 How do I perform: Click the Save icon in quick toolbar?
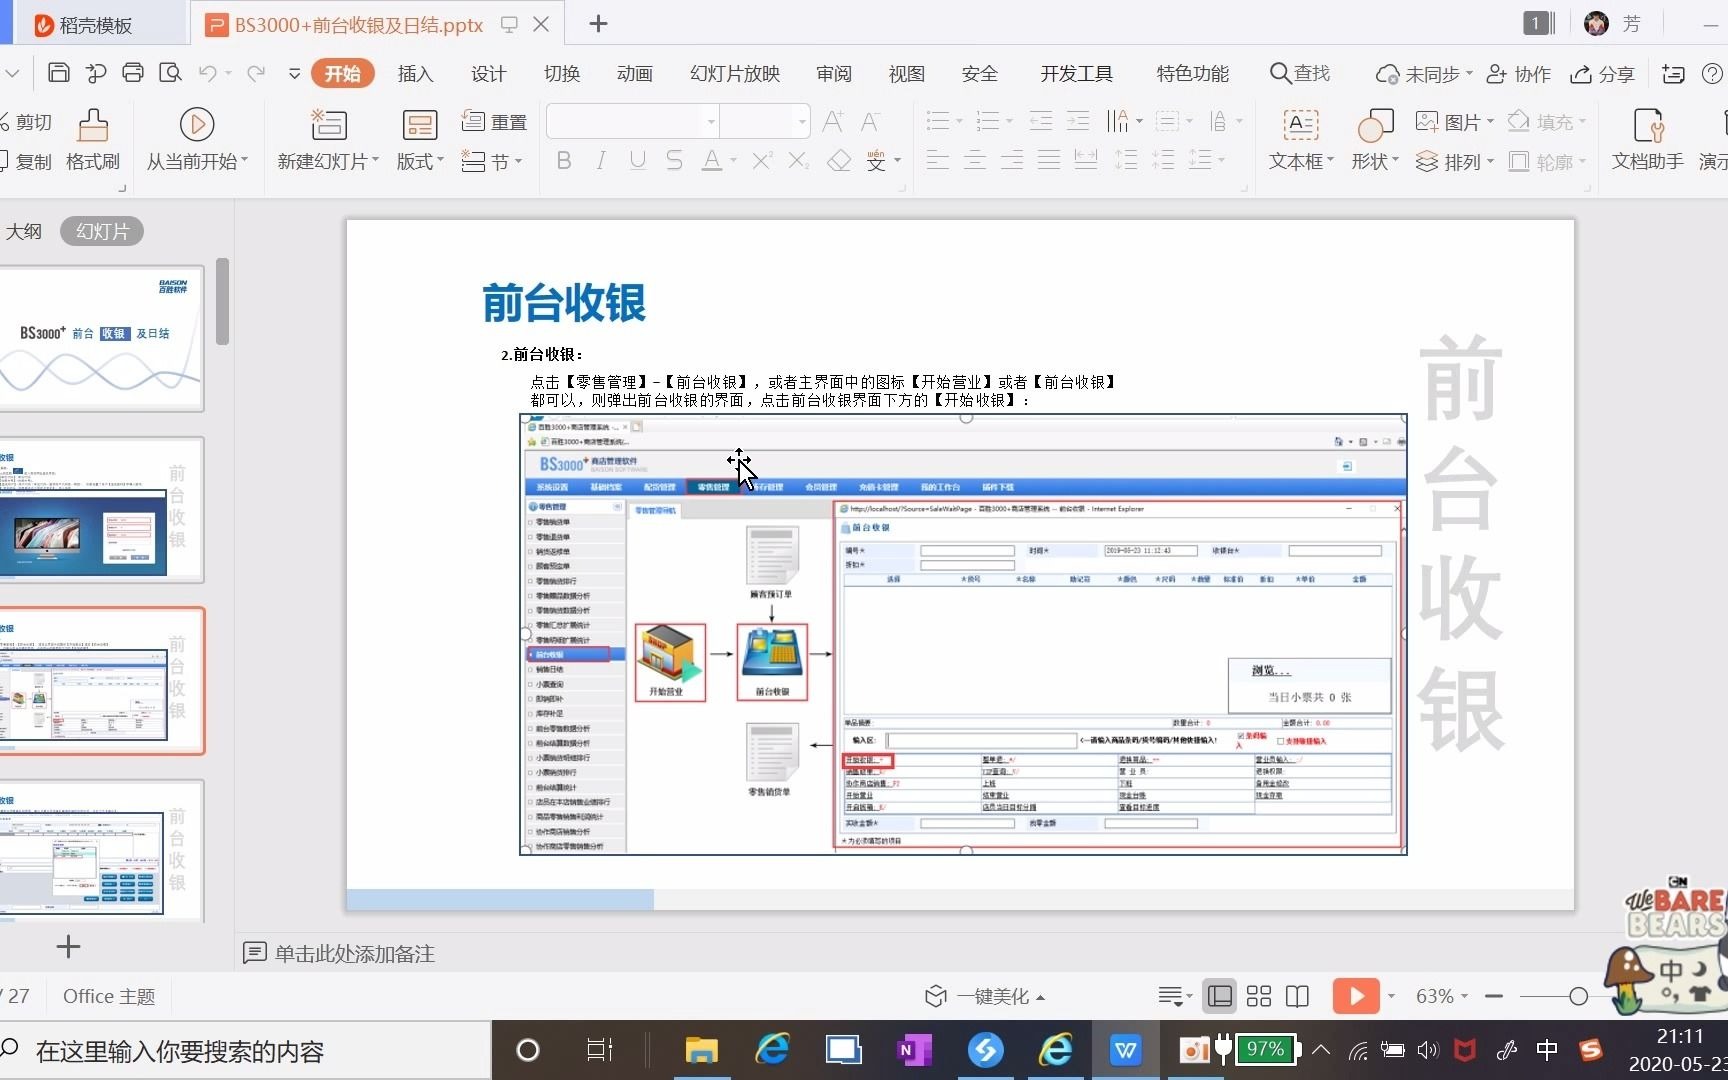pos(59,73)
